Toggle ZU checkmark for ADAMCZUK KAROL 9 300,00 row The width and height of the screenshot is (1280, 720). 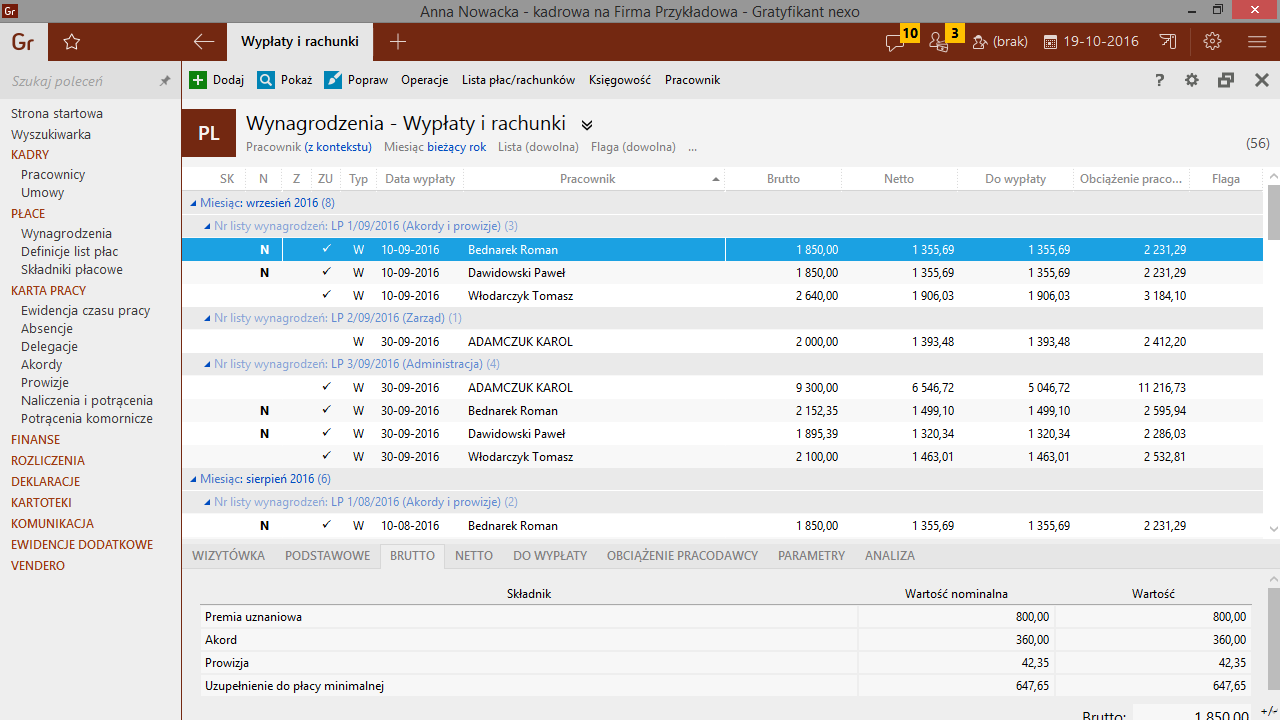tap(326, 387)
